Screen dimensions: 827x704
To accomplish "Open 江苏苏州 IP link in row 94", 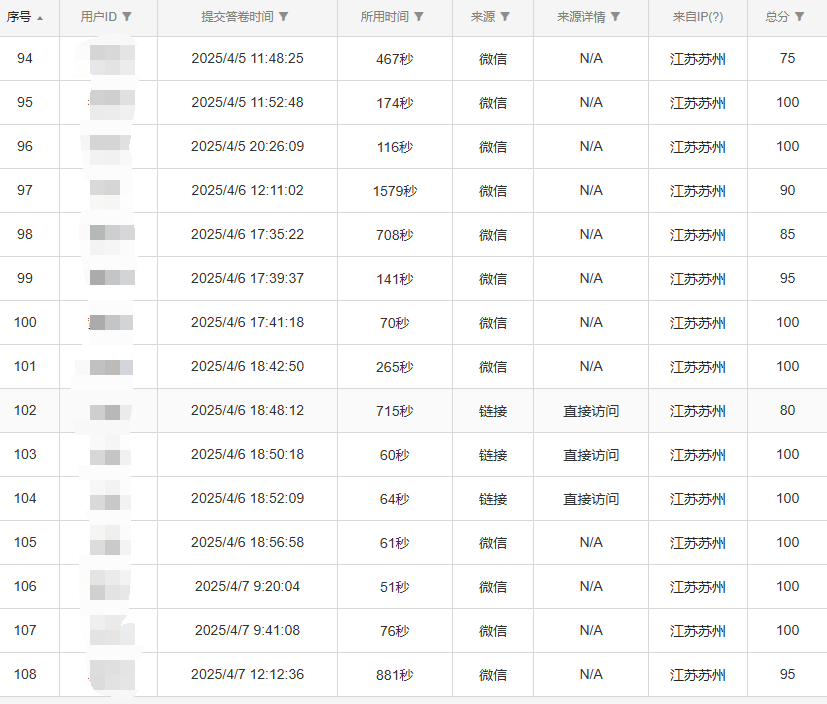I will (x=698, y=59).
